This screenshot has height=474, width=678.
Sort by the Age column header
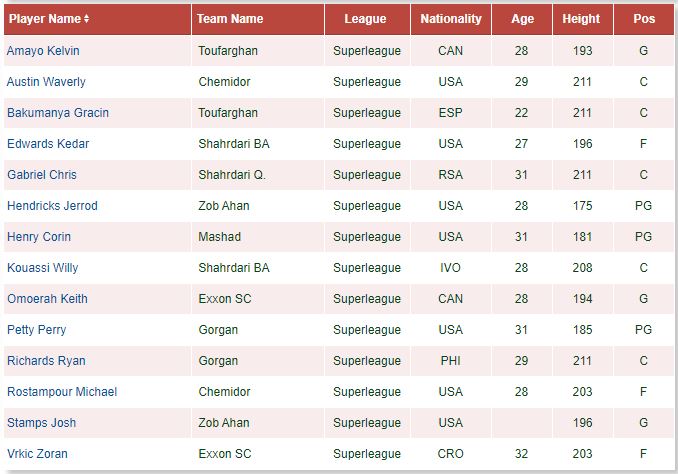522,19
